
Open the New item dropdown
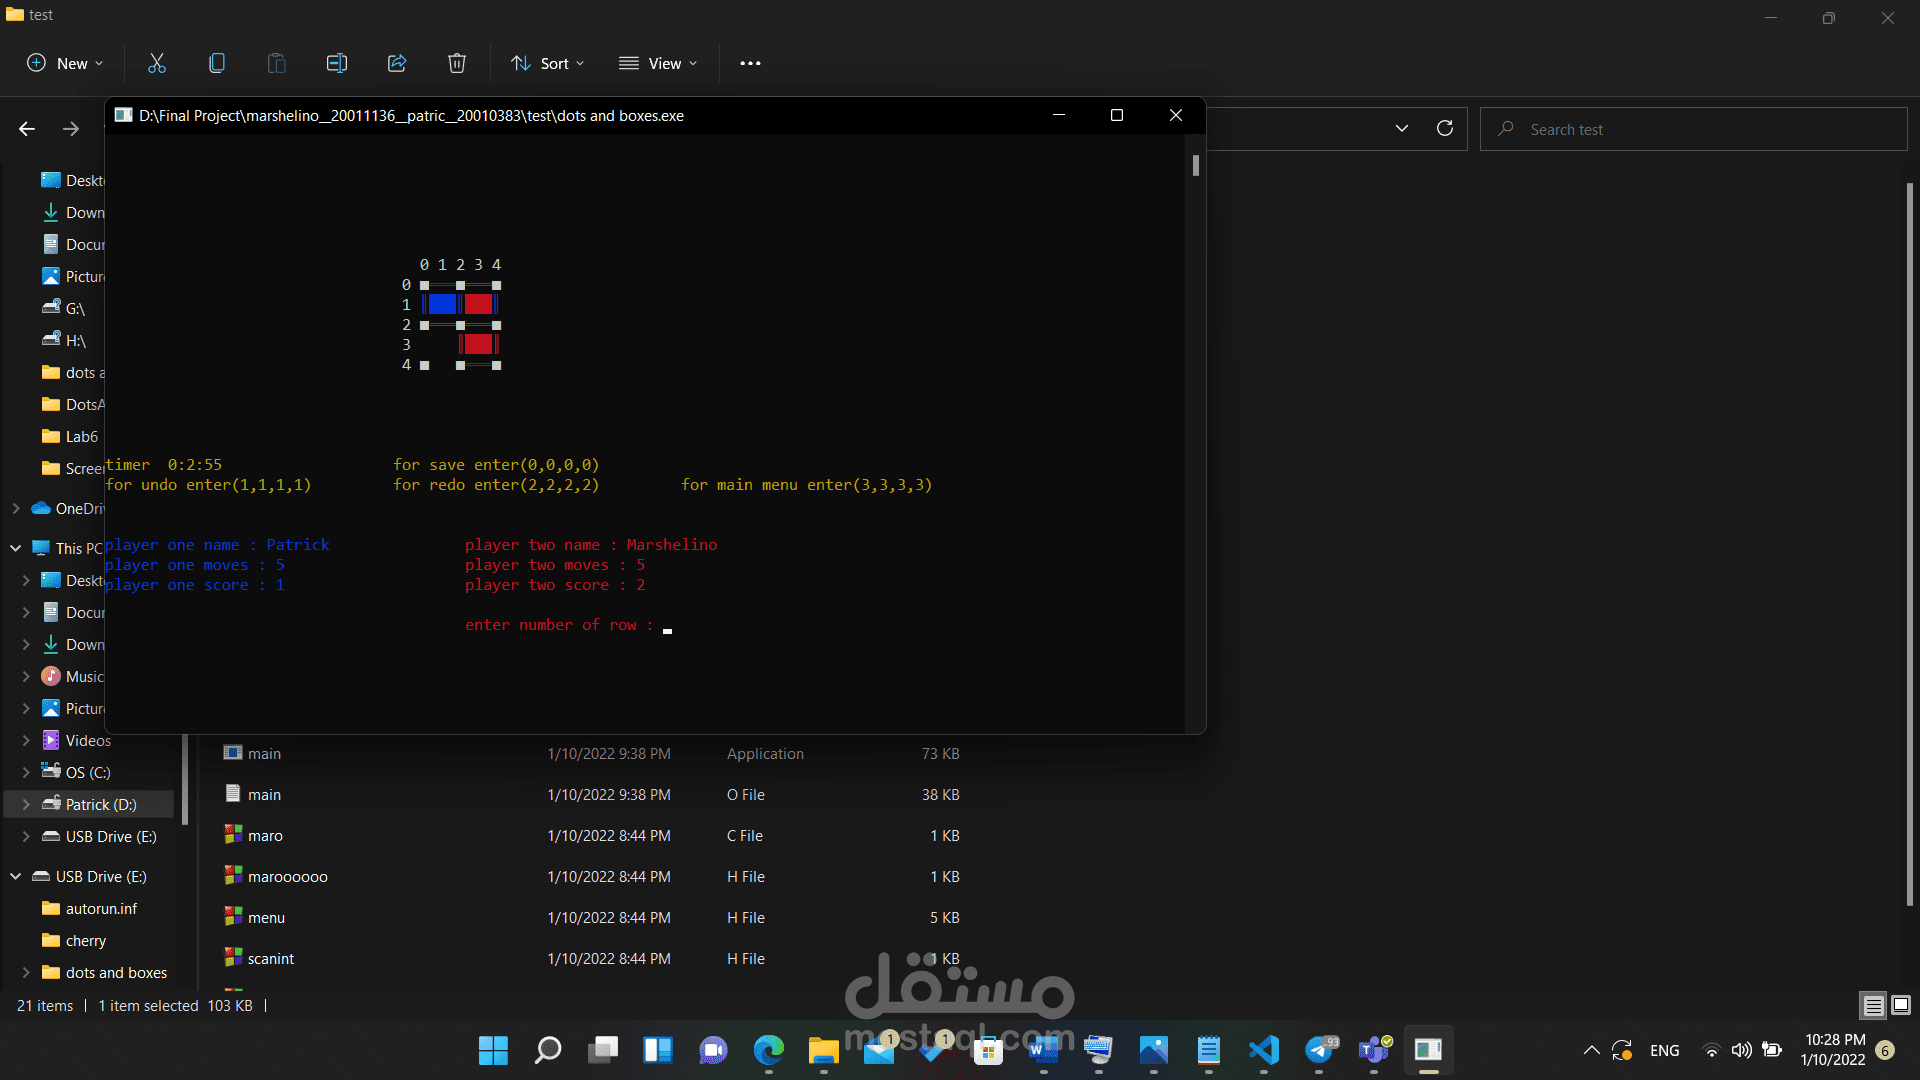coord(65,63)
